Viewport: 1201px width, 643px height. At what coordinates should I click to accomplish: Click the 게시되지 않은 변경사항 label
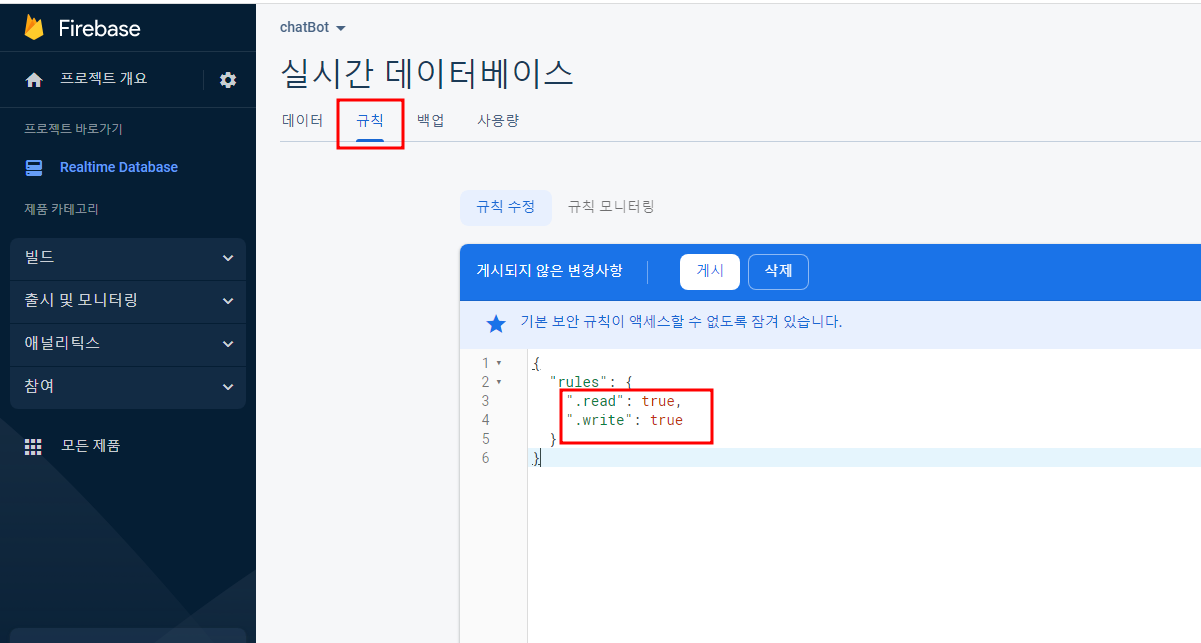549,271
